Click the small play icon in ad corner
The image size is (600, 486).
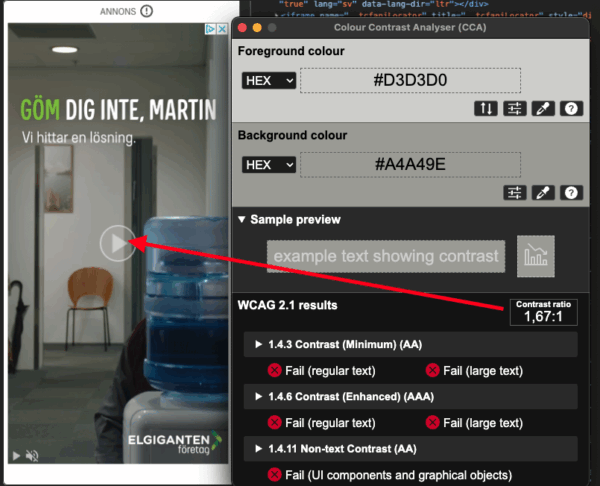pos(16,456)
